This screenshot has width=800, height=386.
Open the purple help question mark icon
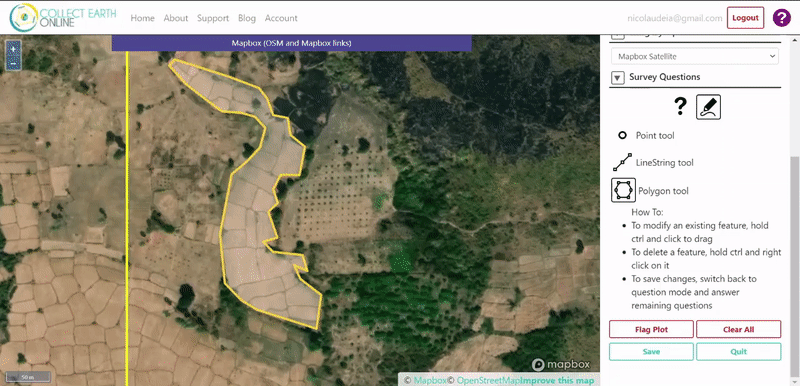pos(782,18)
